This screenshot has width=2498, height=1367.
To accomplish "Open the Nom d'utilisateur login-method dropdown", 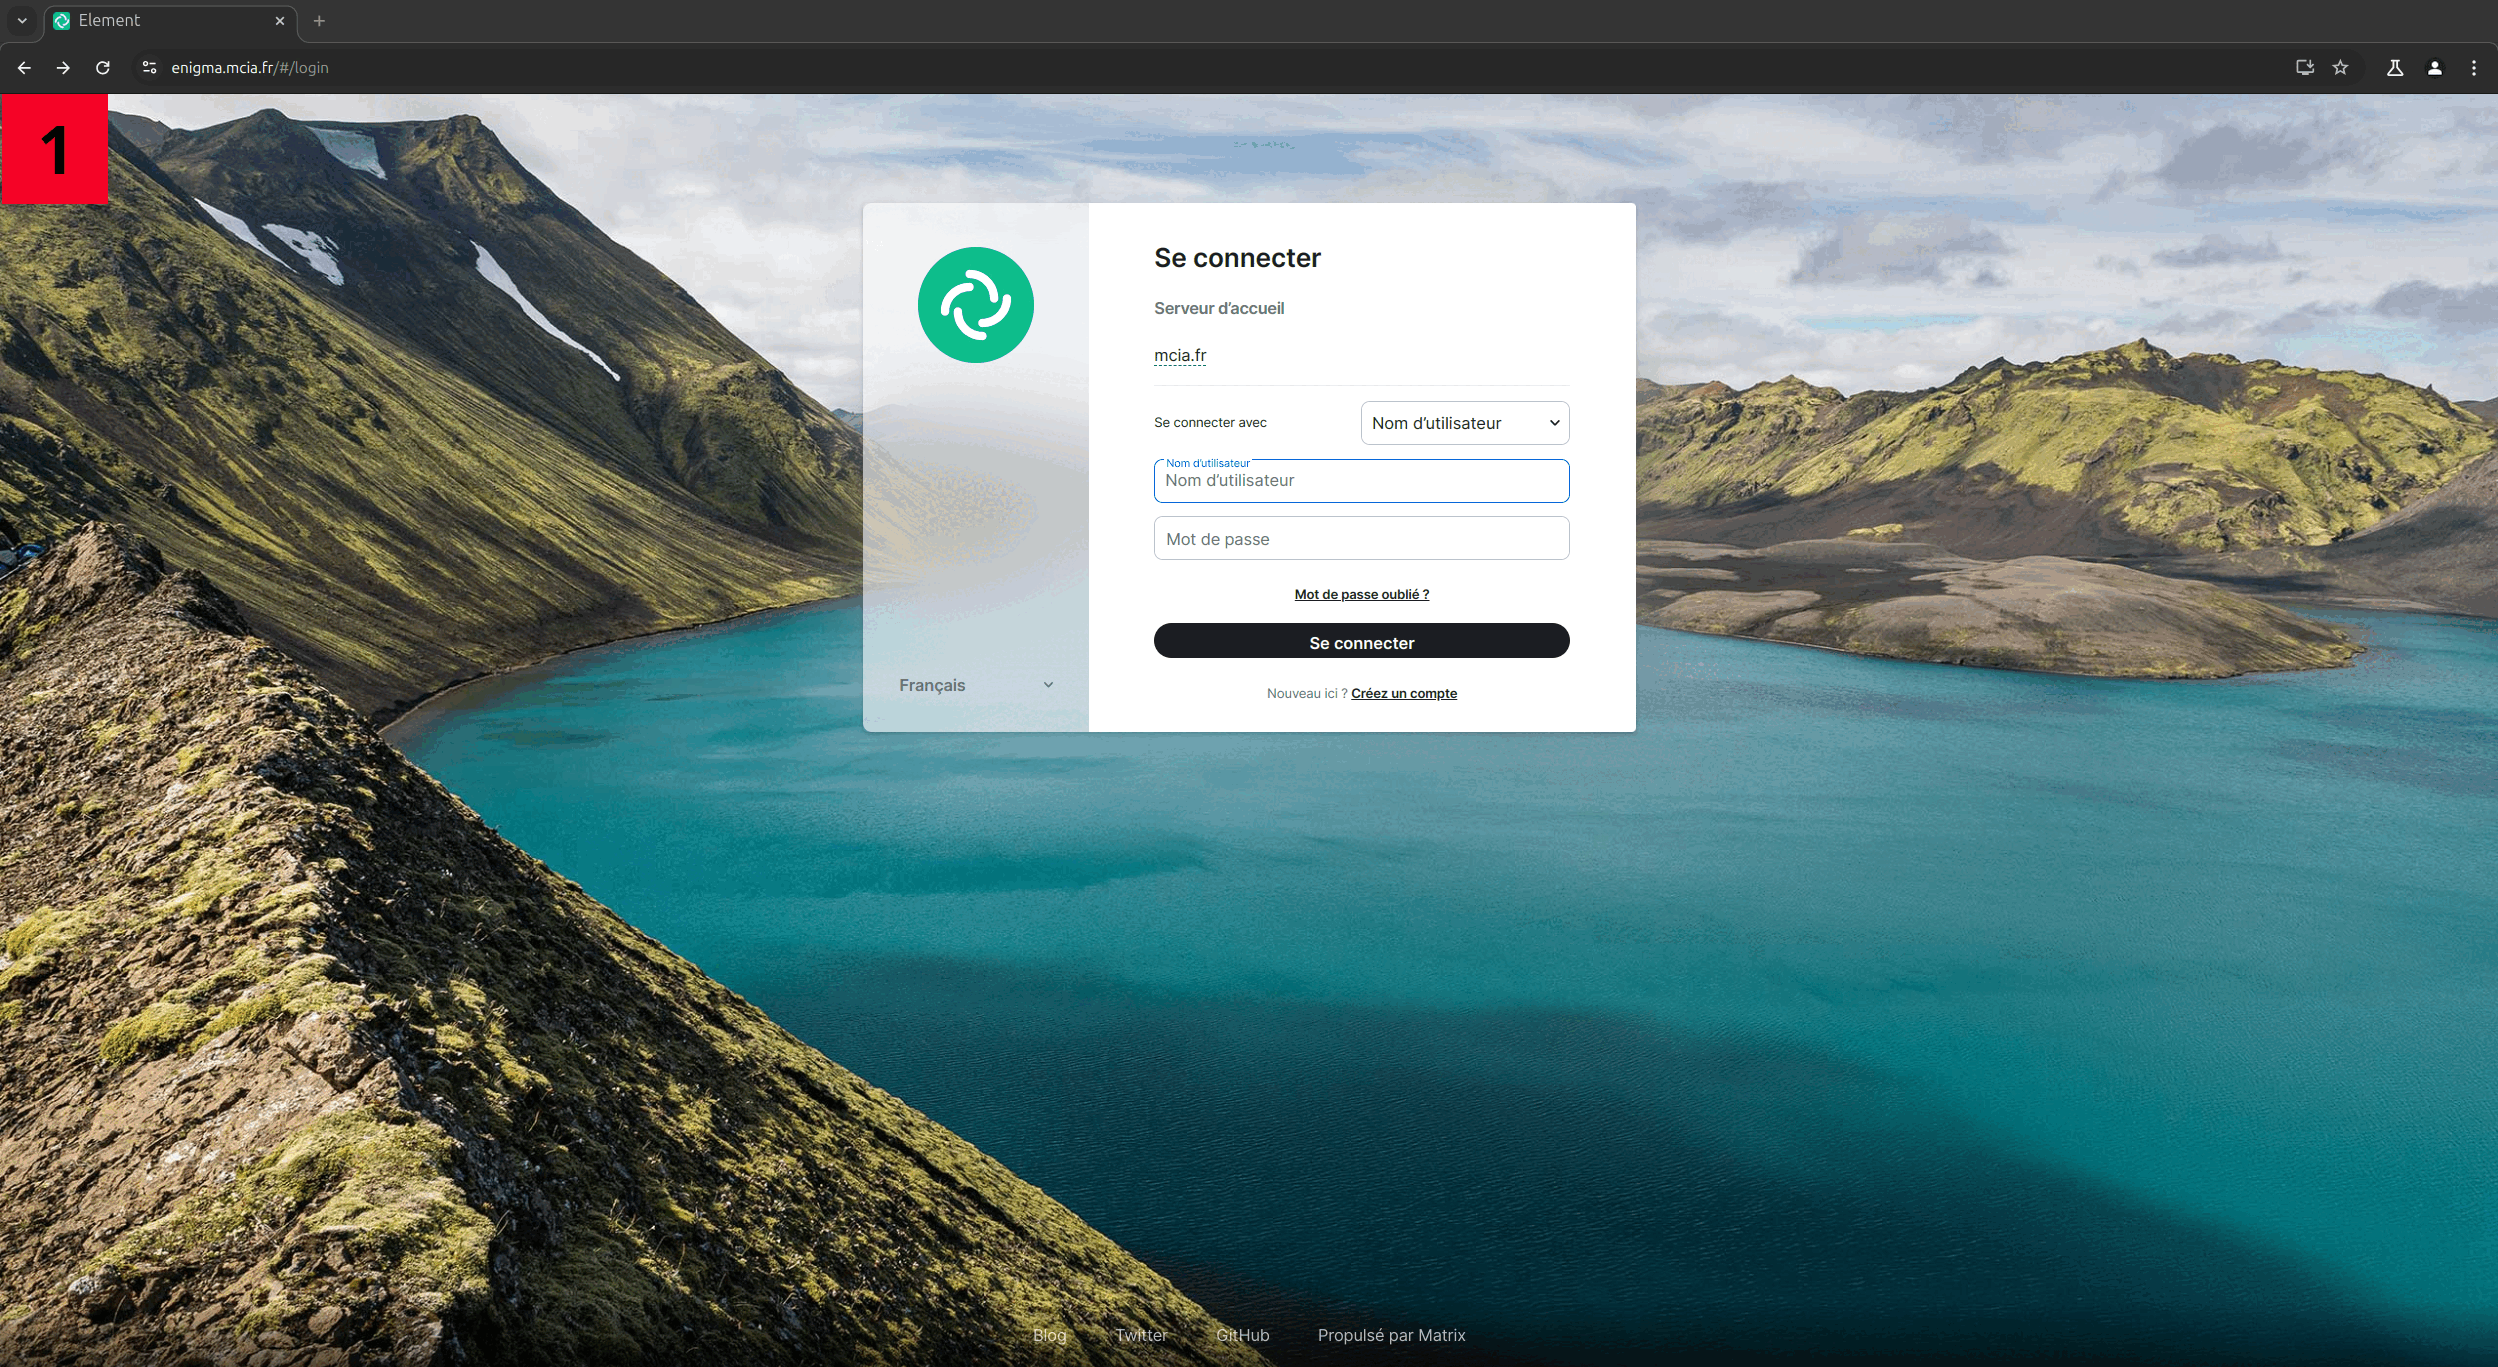I will 1464,423.
